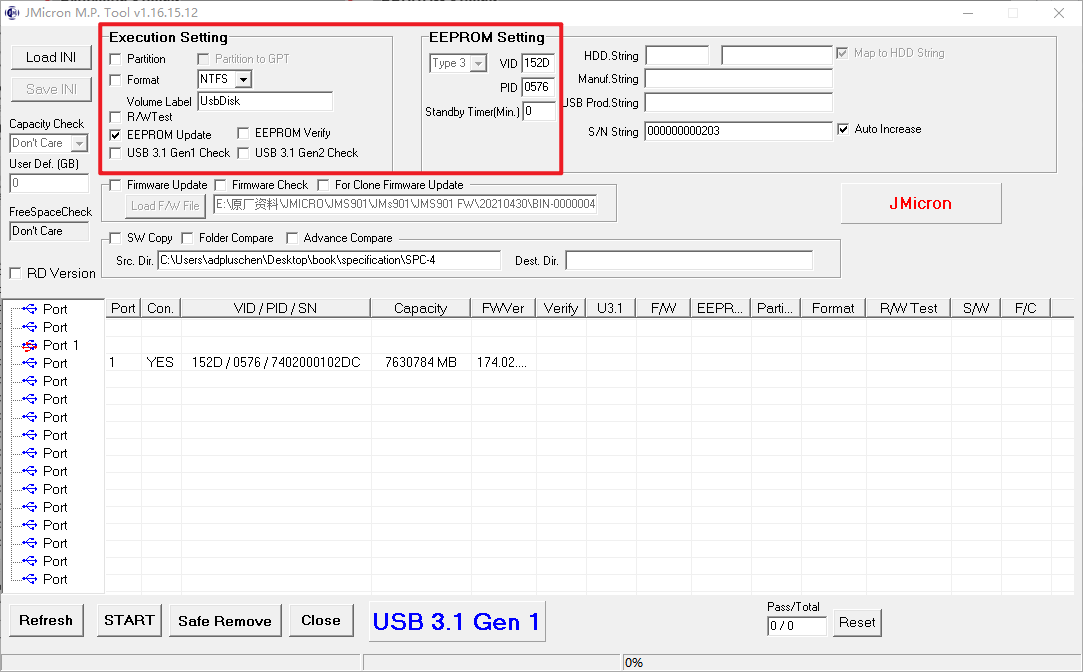Viewport: 1083px width, 672px height.
Task: Tick the USB 3.1 Gen2 Check box
Action: [x=243, y=153]
